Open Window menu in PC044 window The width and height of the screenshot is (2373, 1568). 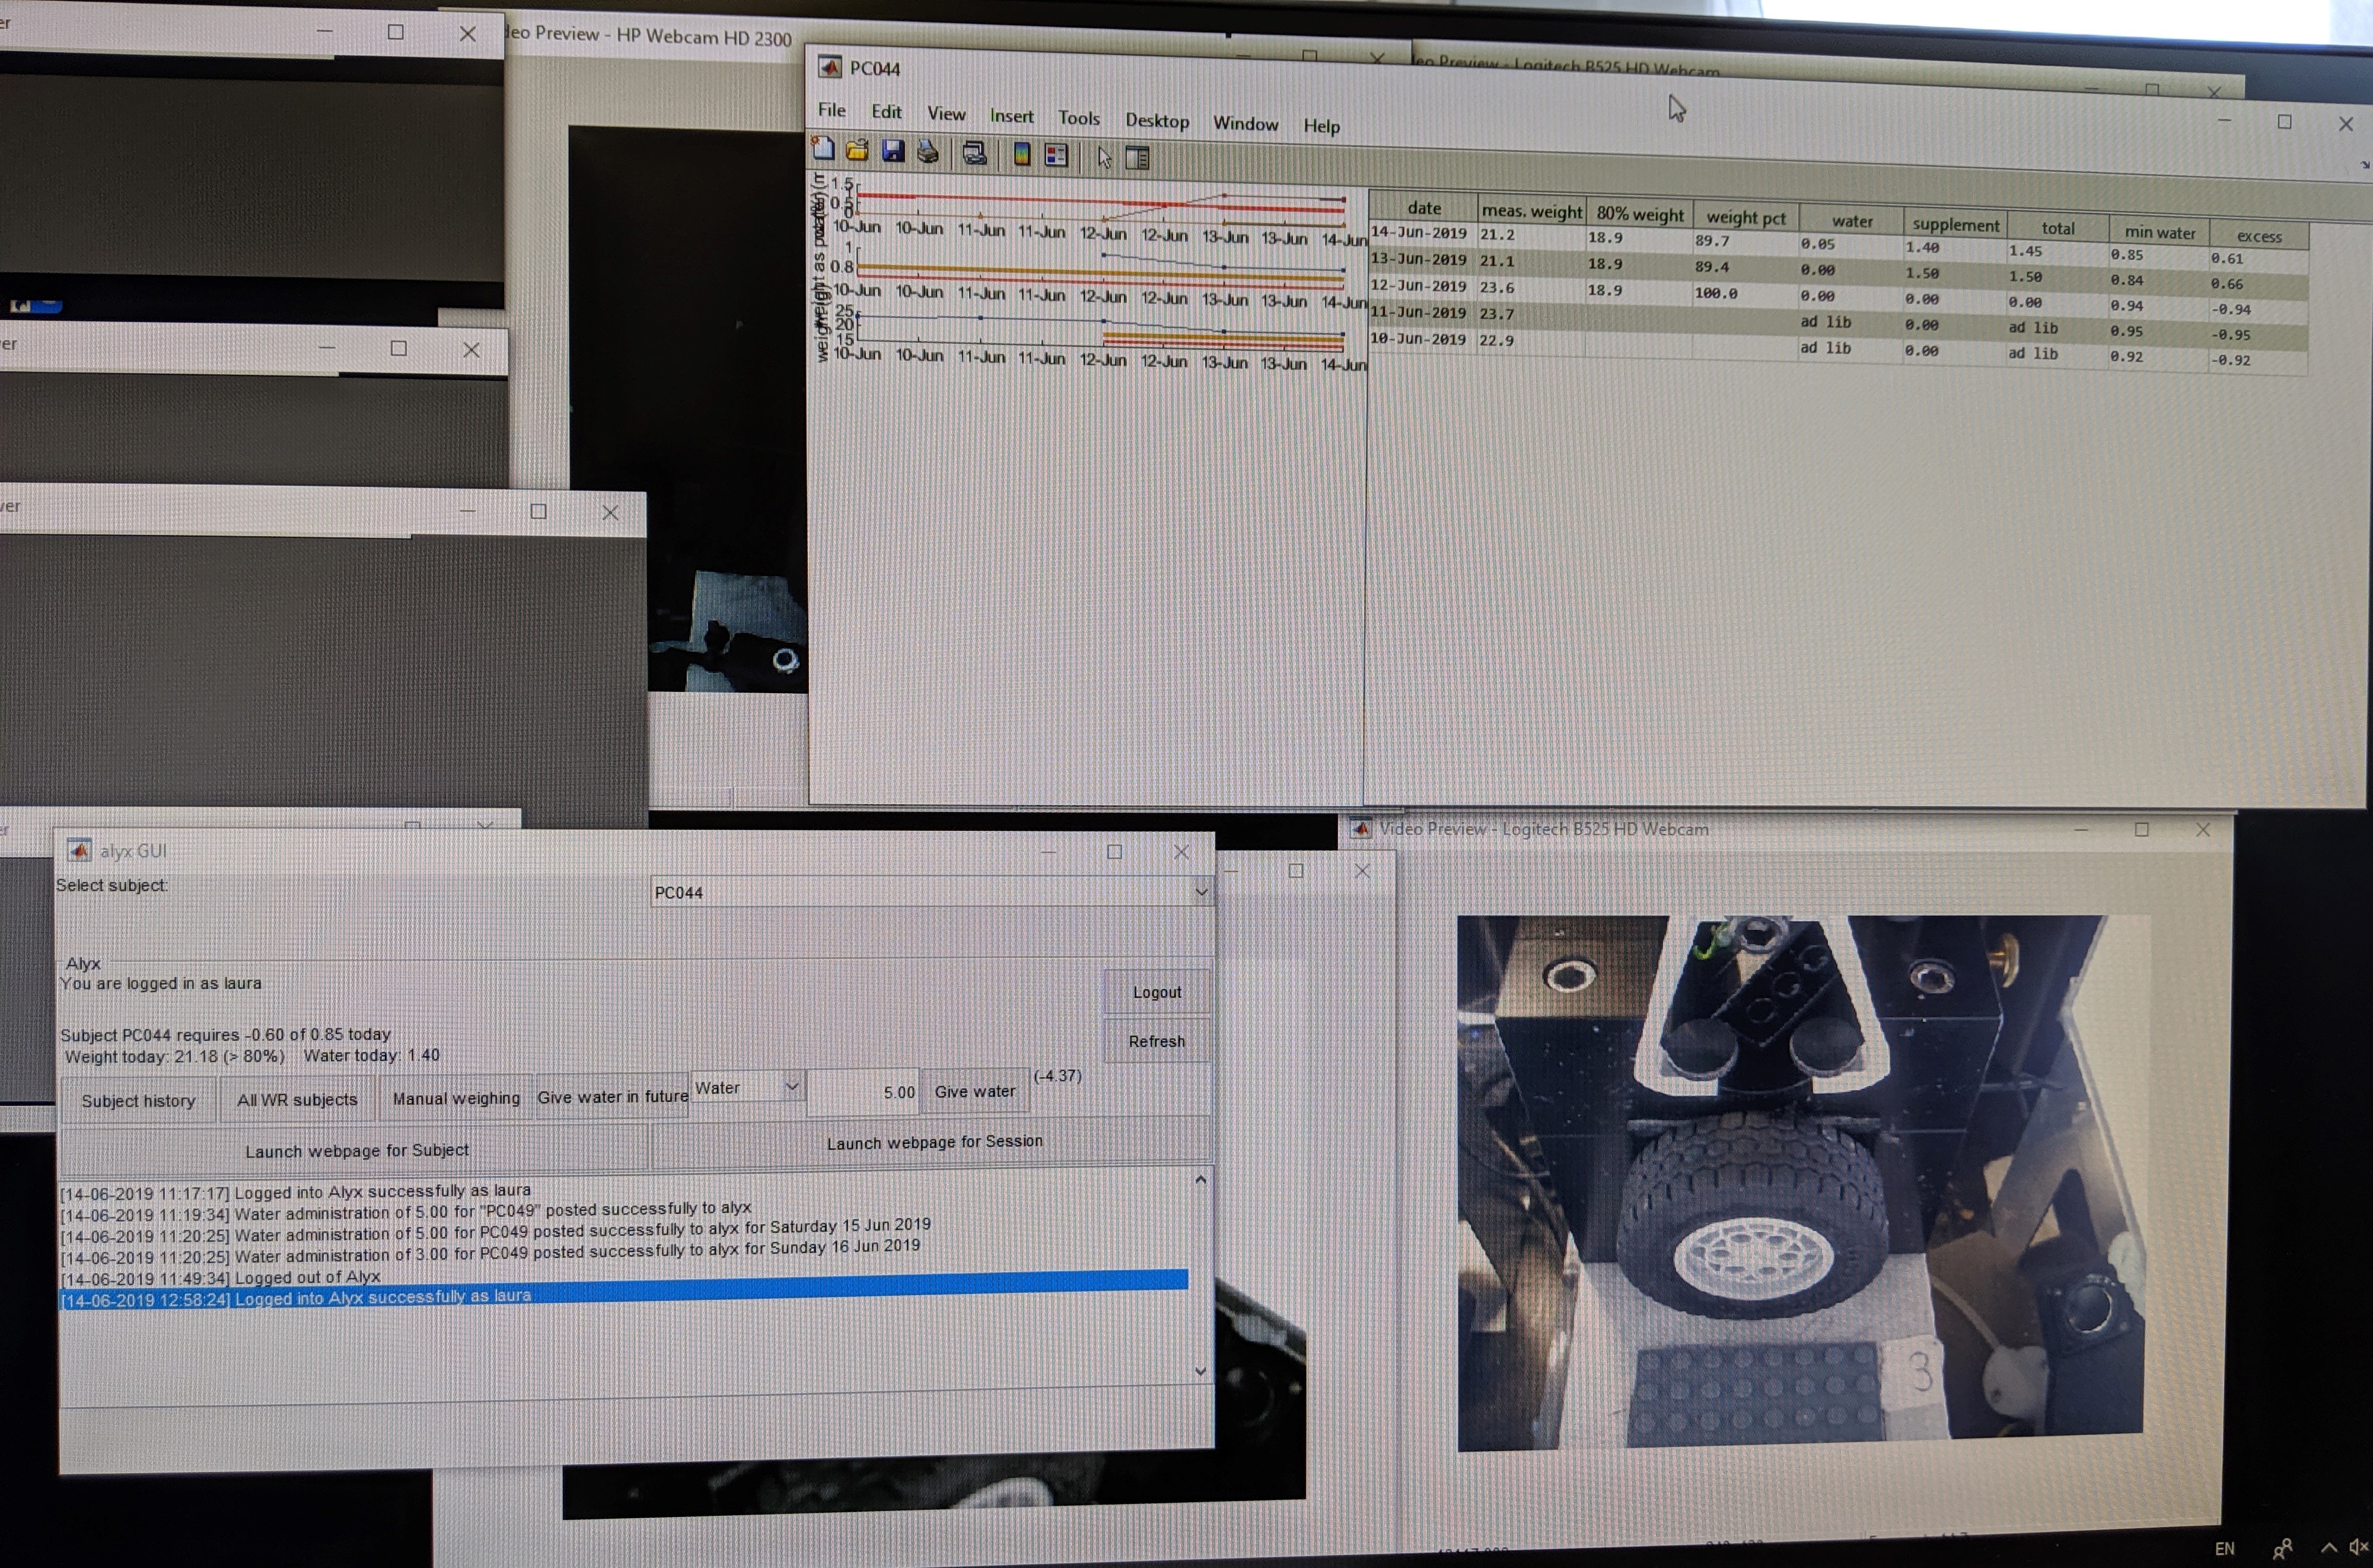(x=1245, y=123)
